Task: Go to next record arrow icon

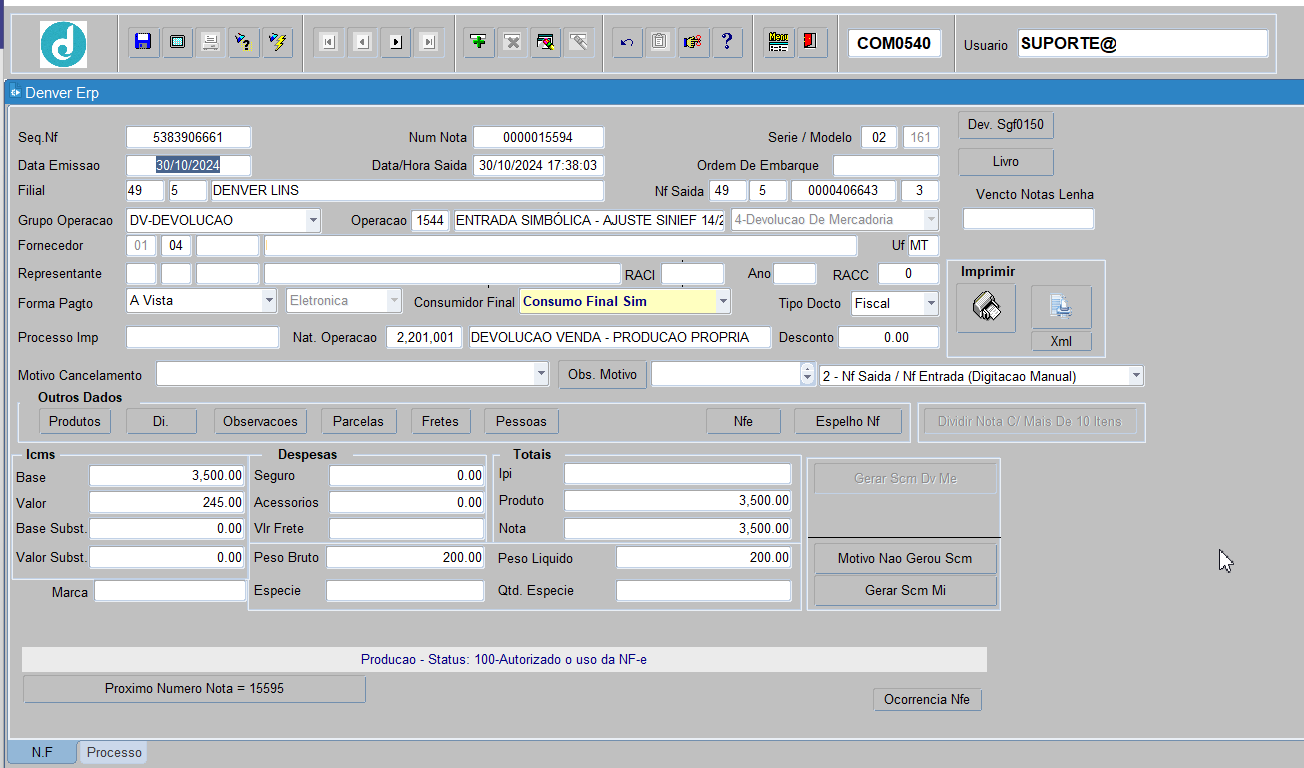Action: coord(396,42)
